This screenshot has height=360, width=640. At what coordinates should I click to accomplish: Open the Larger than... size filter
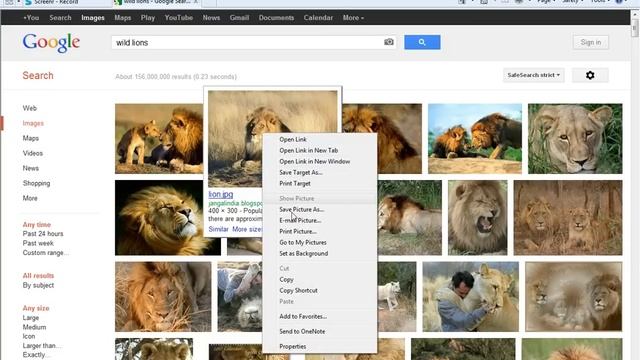[x=41, y=346]
